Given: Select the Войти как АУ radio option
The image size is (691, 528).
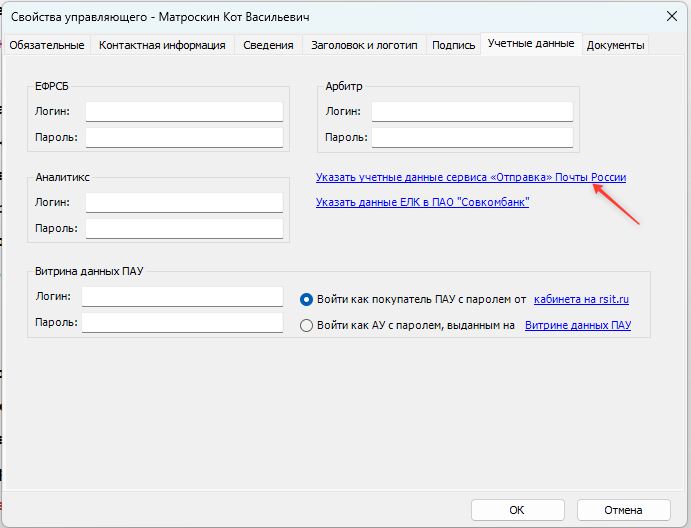Looking at the screenshot, I should (x=306, y=326).
